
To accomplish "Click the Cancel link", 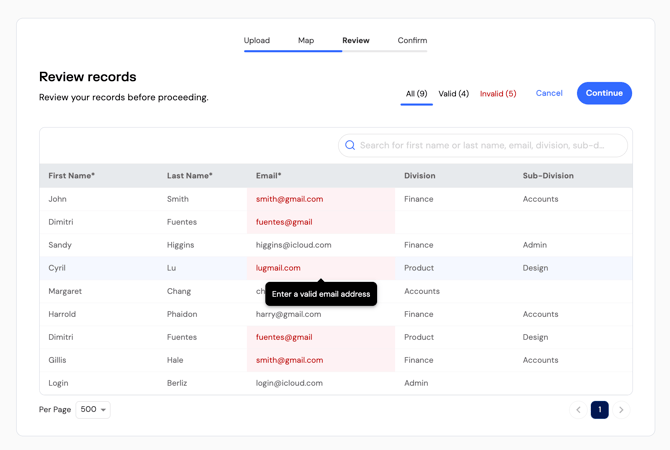I will 549,93.
